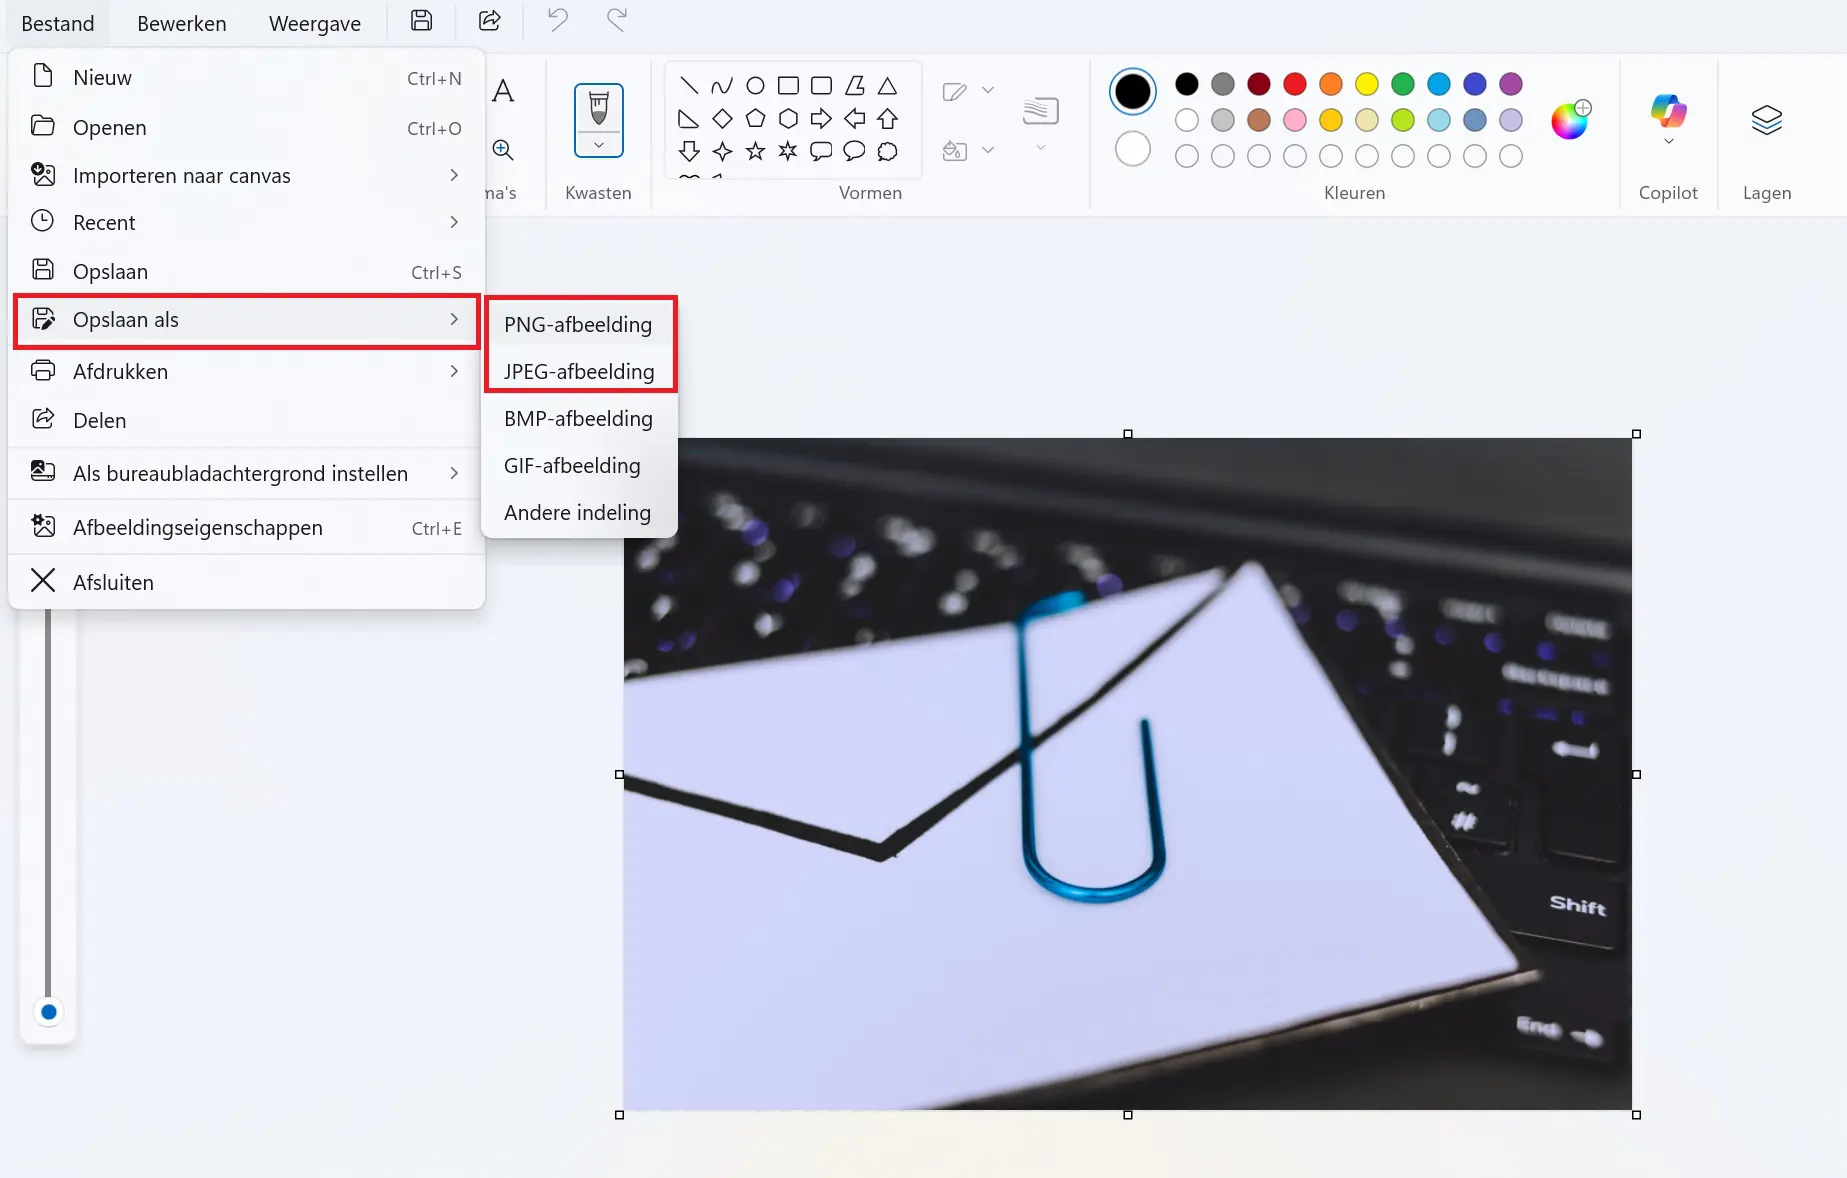
Task: Pick the diamond shape
Action: click(x=722, y=119)
